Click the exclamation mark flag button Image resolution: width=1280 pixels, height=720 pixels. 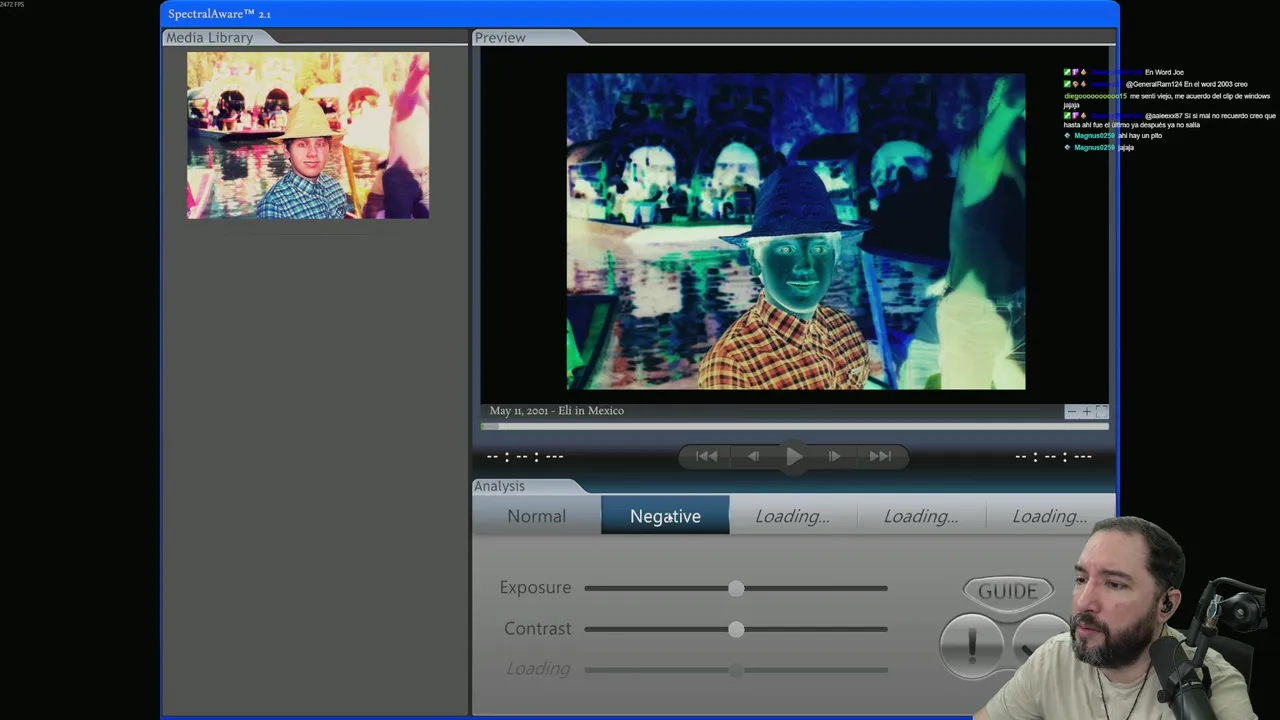[971, 645]
